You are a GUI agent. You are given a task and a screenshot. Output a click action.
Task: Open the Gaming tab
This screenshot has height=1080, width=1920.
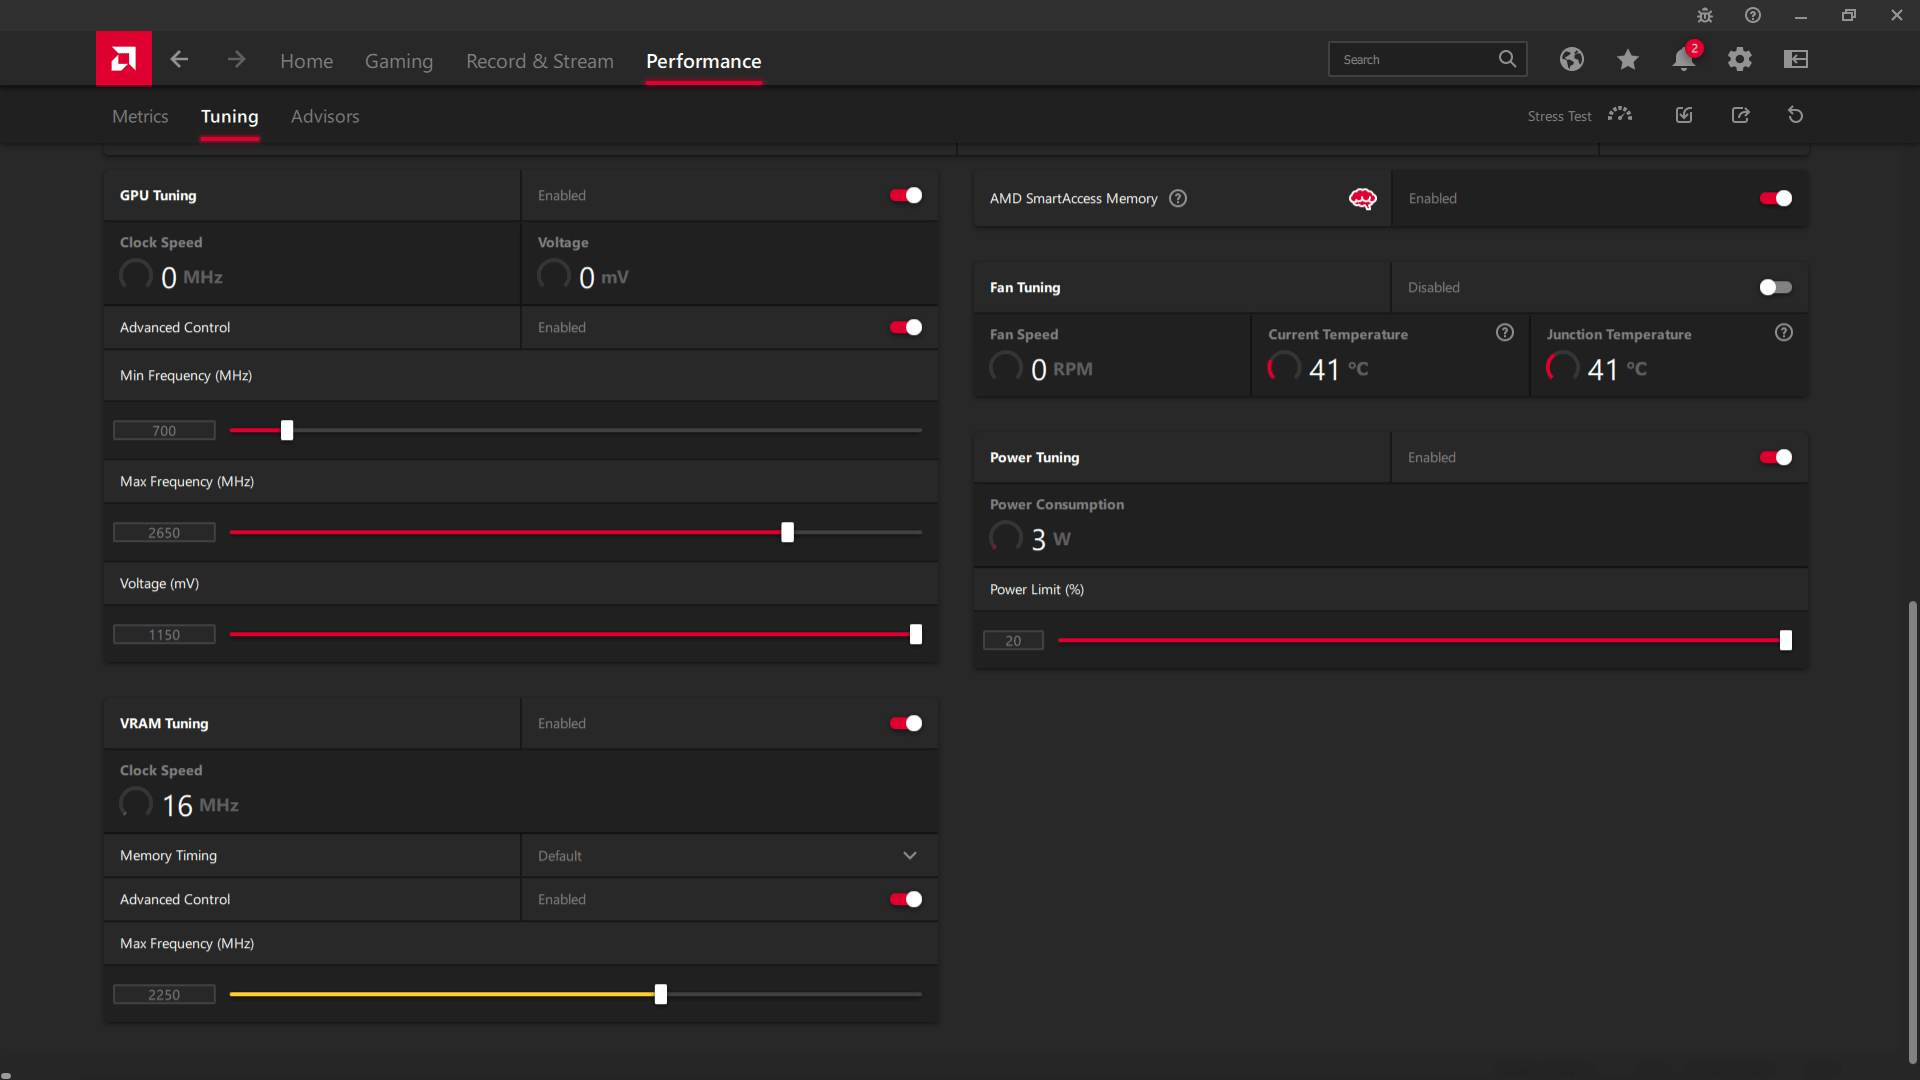398,61
